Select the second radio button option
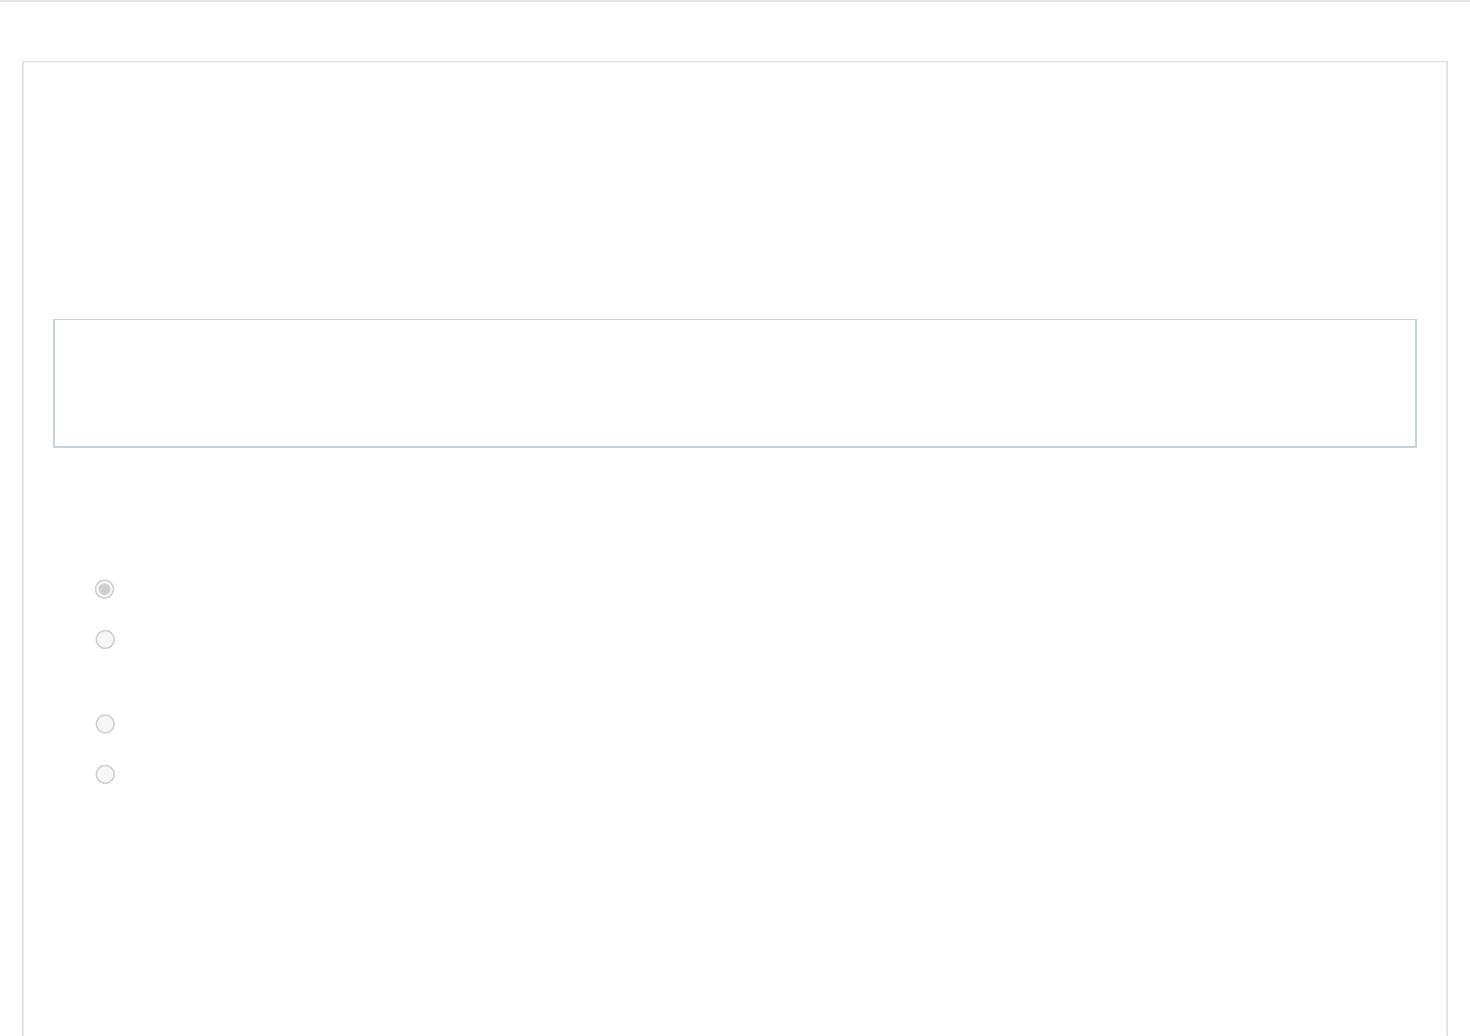The height and width of the screenshot is (1036, 1470). (105, 640)
